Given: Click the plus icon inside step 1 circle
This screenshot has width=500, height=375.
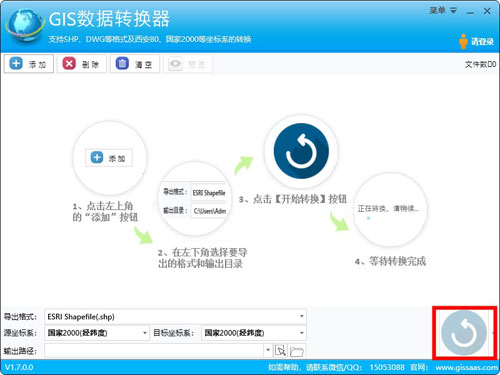Looking at the screenshot, I should coord(97,157).
